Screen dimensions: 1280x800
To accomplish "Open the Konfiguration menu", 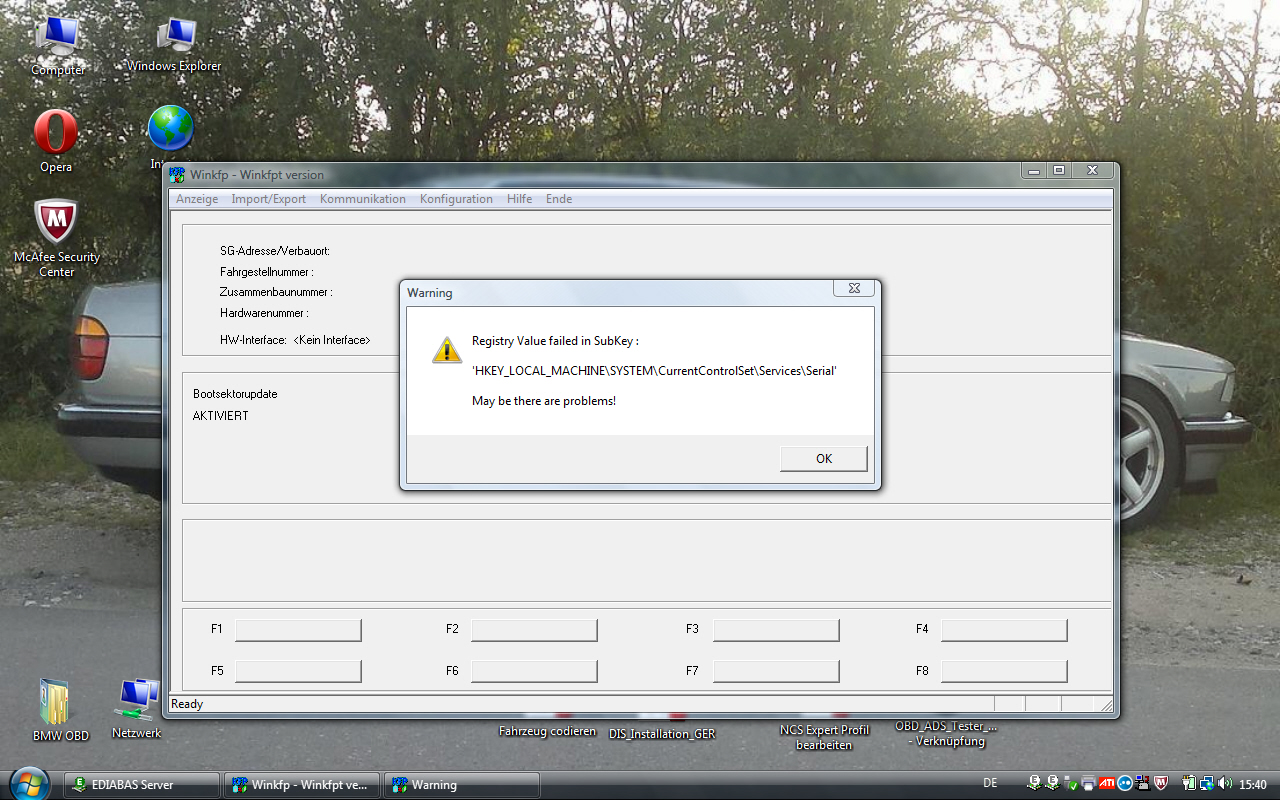I will (x=456, y=199).
